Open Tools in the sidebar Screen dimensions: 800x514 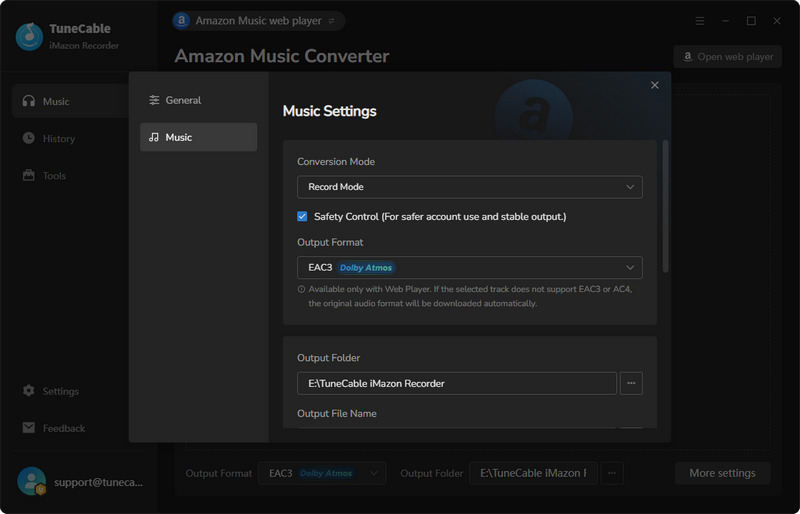tap(44, 176)
